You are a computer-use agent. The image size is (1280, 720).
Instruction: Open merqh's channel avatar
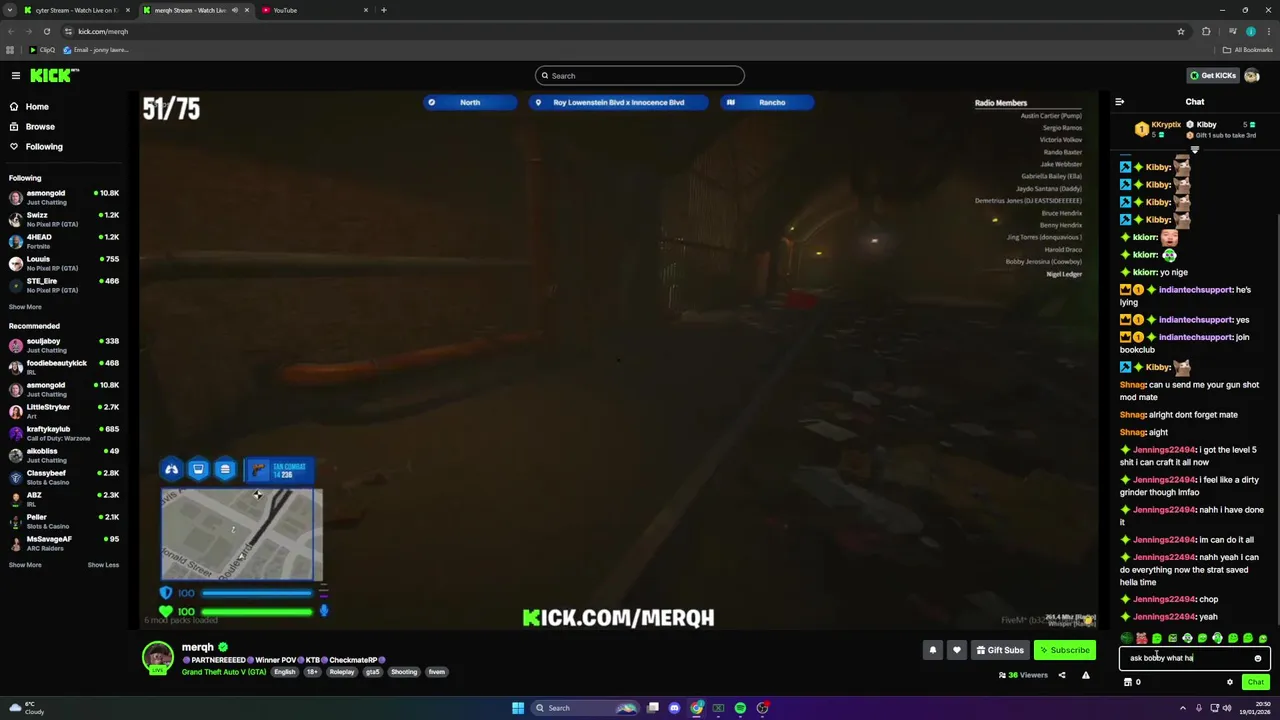point(157,657)
